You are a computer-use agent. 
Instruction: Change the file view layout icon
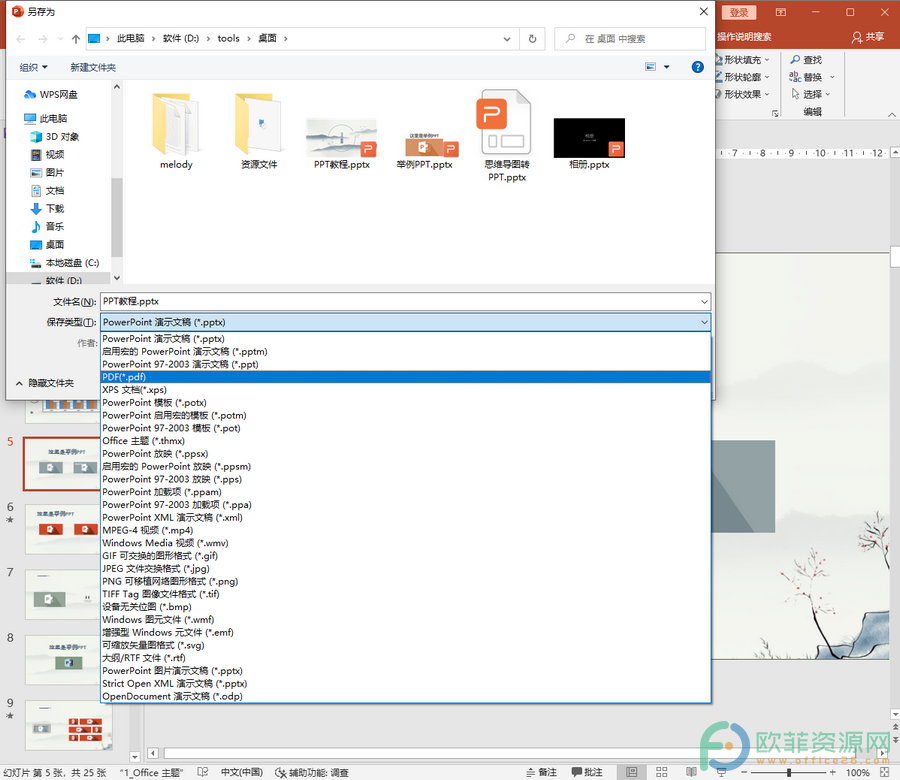tap(650, 67)
